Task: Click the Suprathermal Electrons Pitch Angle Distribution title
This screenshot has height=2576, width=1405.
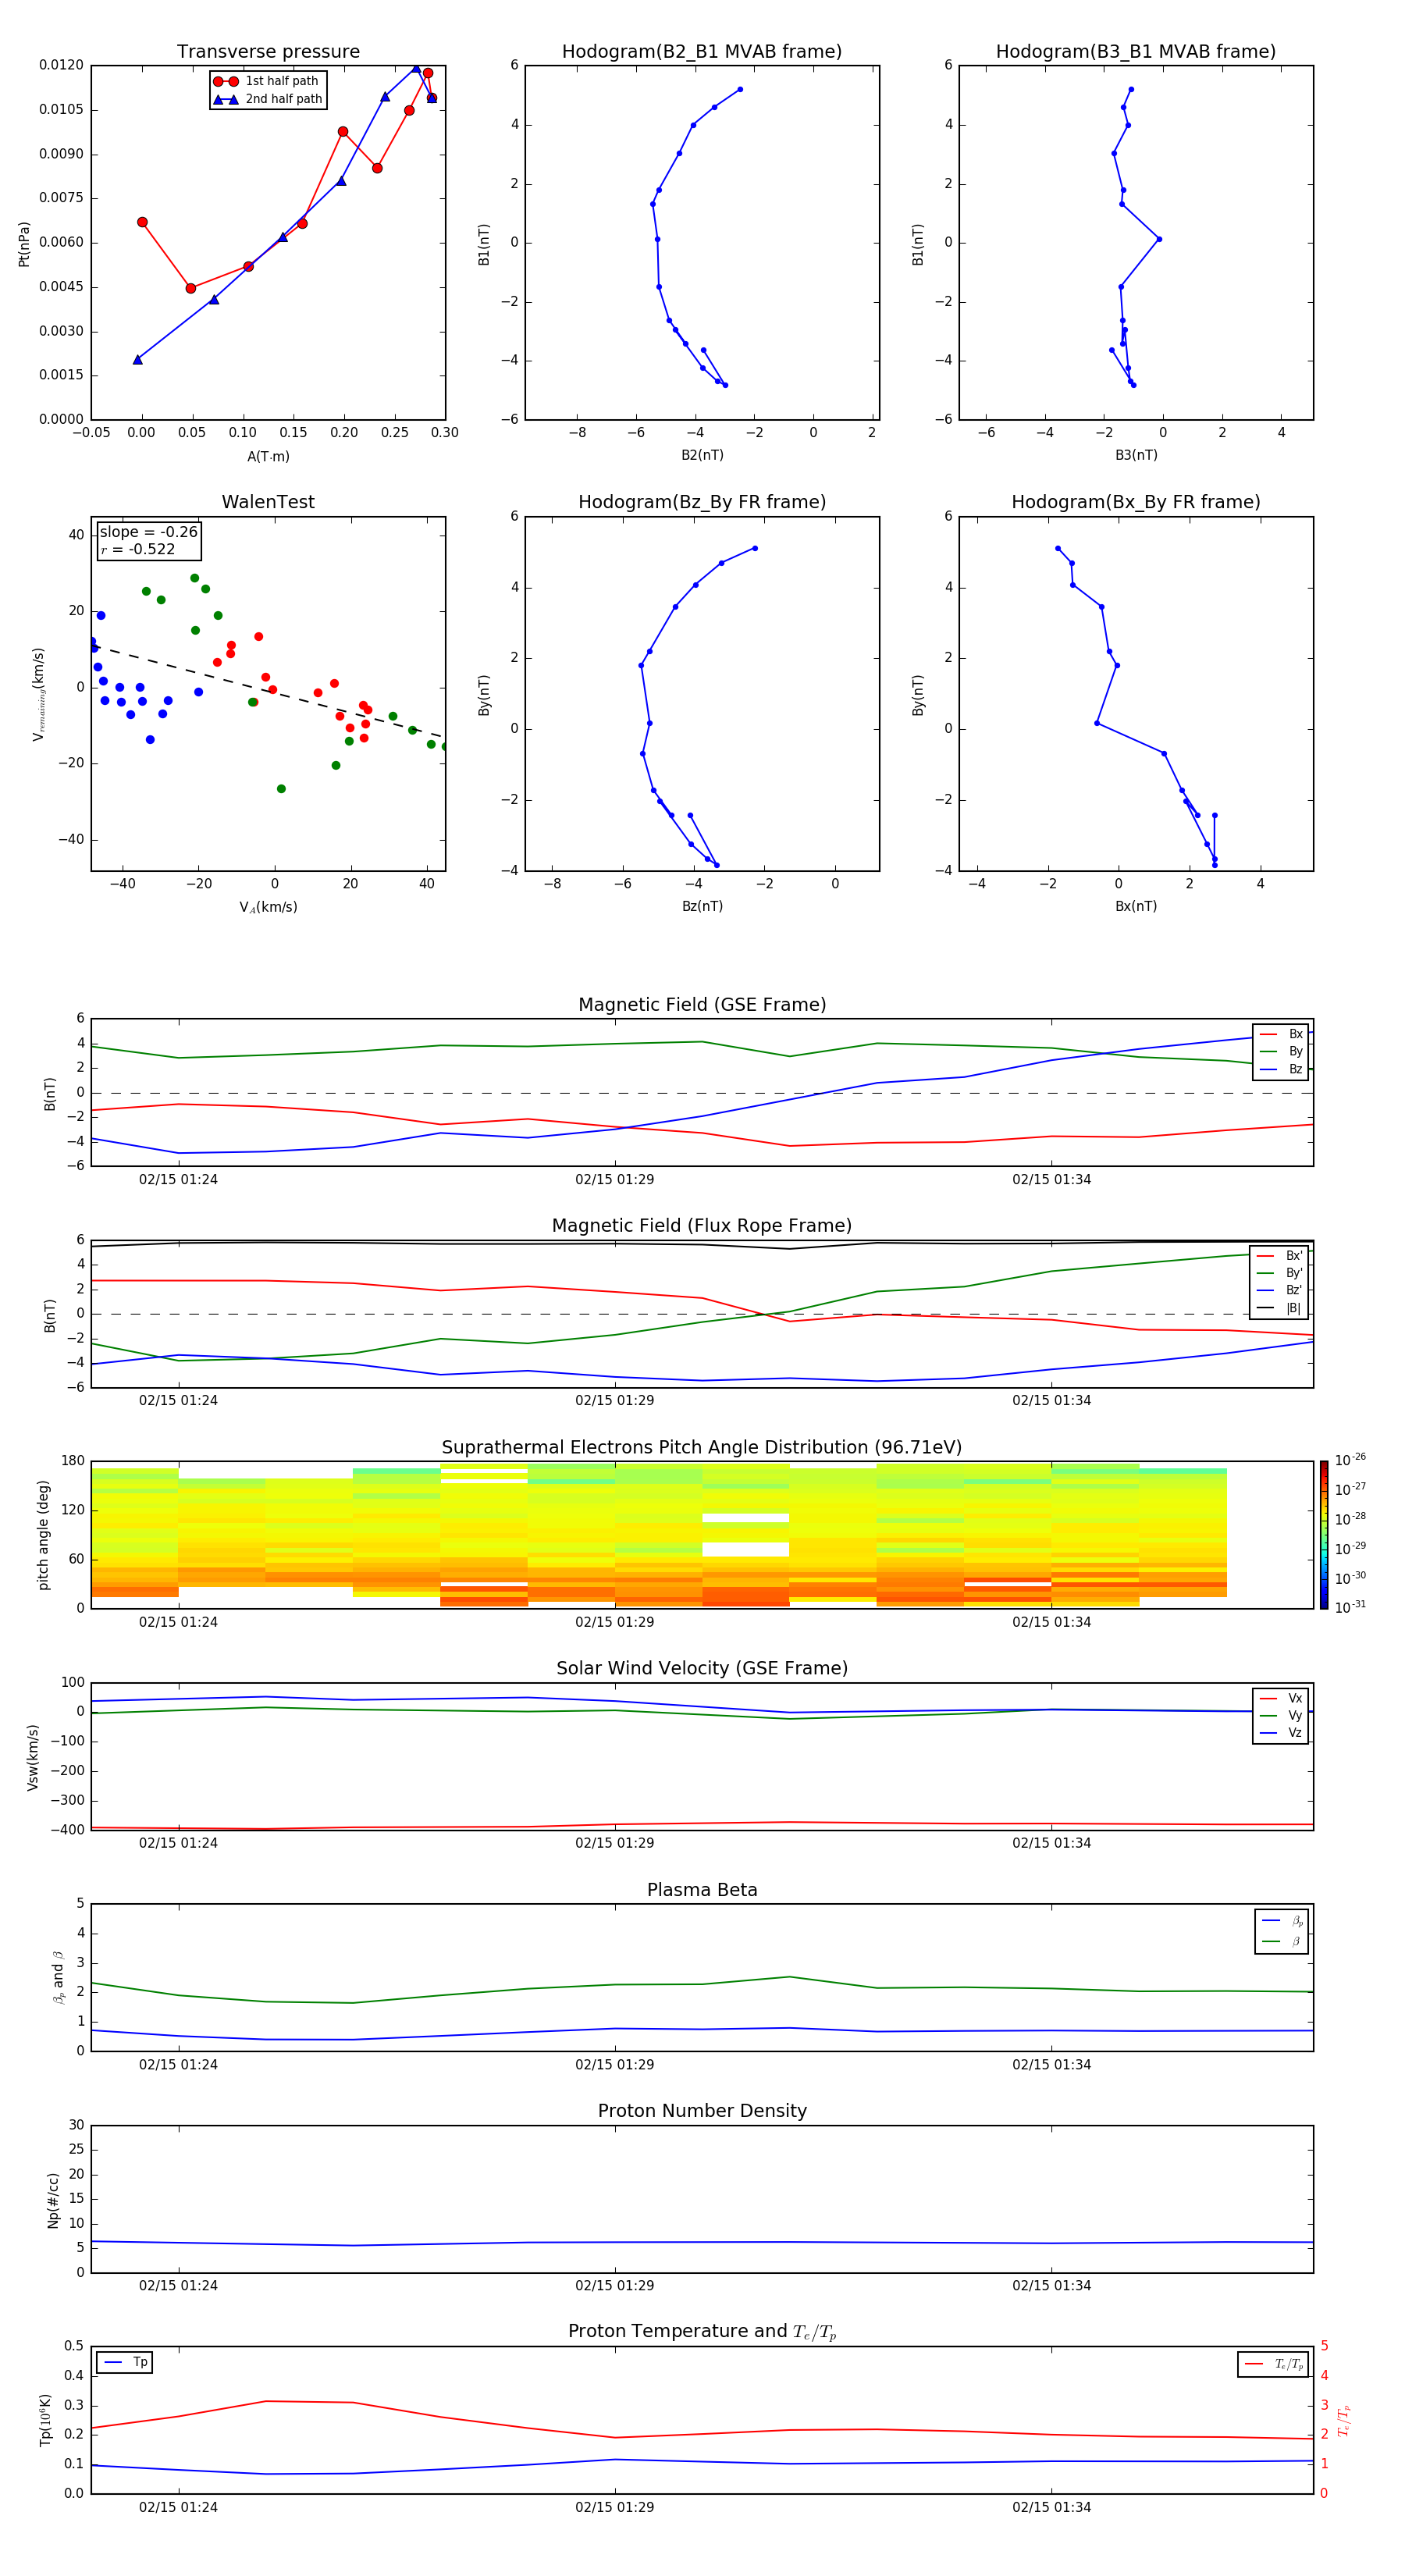Action: pyautogui.click(x=702, y=1448)
